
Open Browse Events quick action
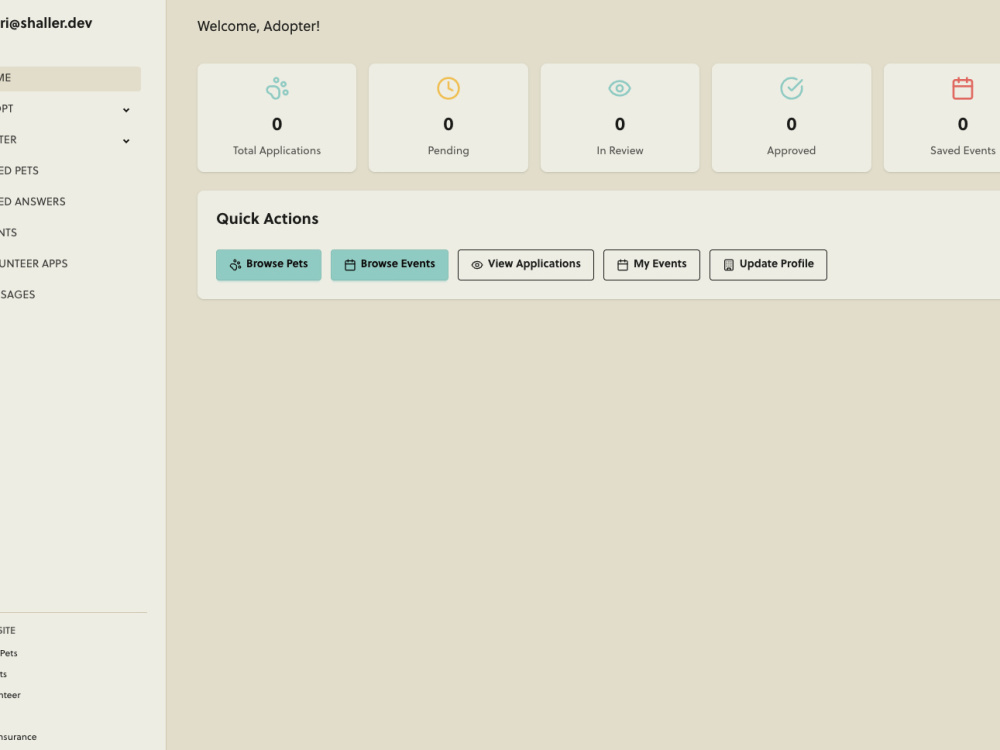[389, 265]
